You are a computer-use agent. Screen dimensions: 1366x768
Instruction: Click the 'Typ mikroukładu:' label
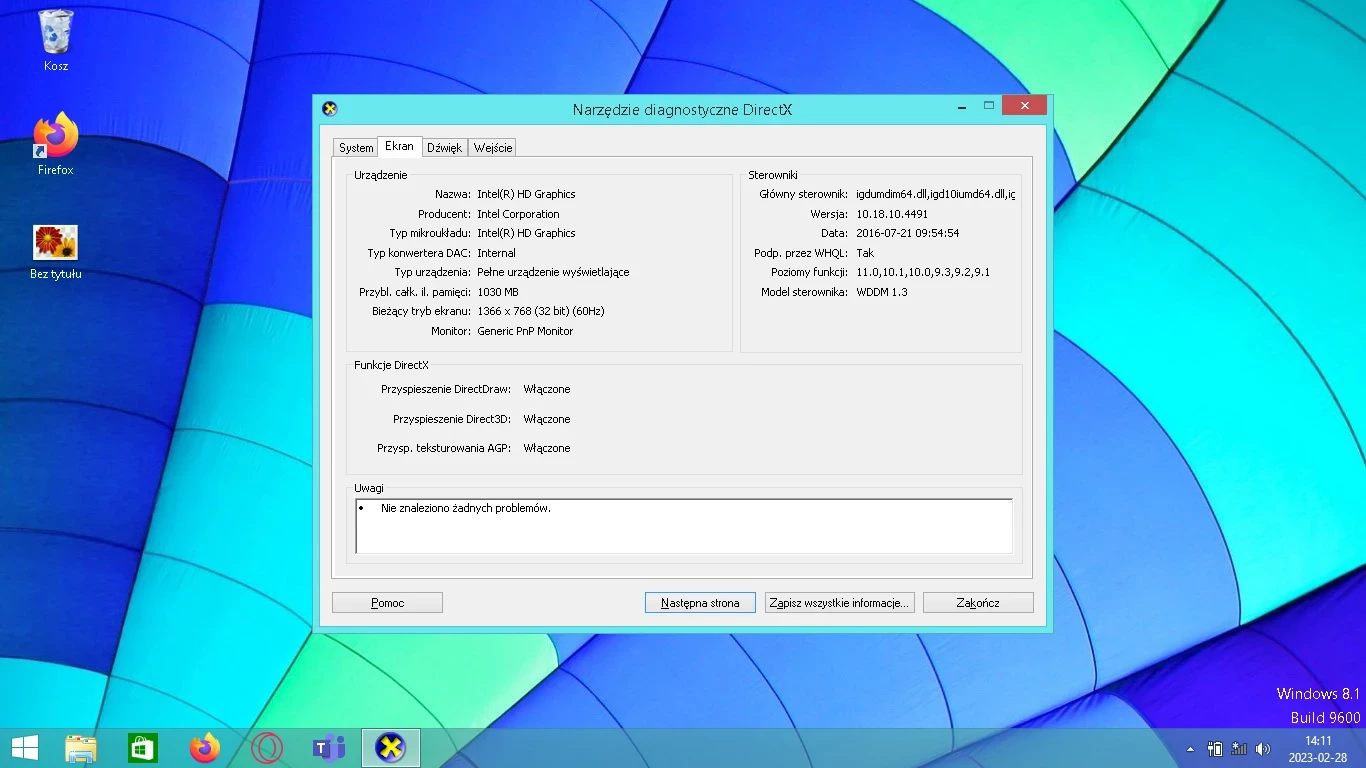click(x=430, y=233)
